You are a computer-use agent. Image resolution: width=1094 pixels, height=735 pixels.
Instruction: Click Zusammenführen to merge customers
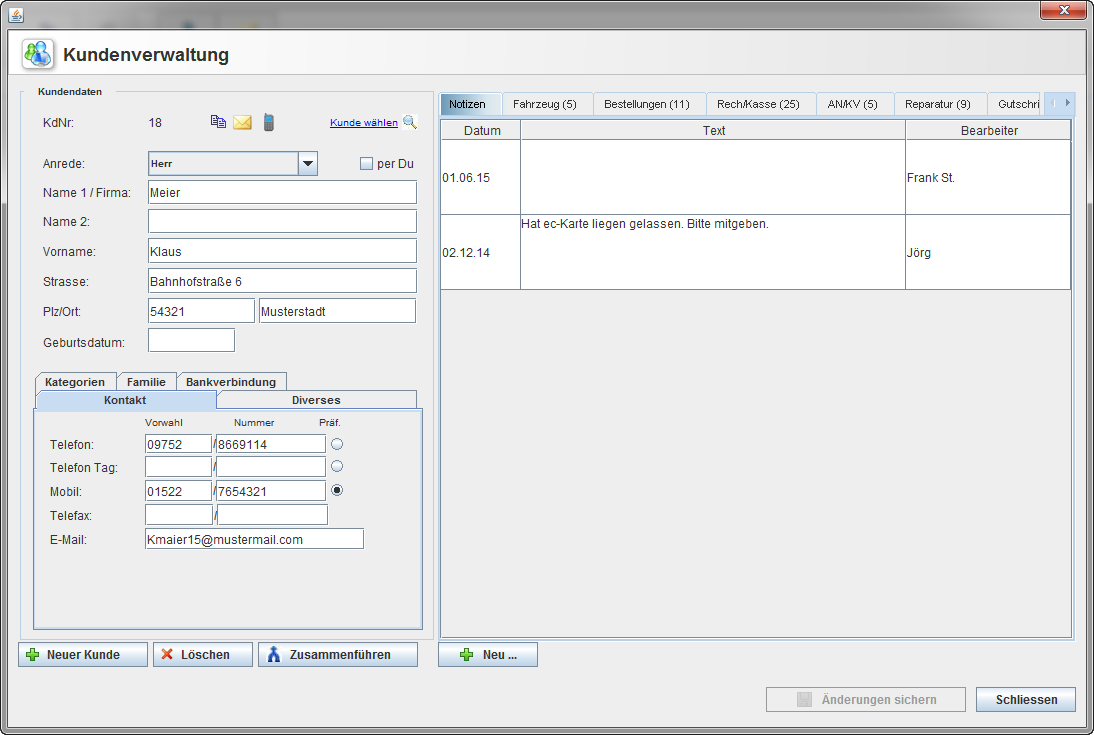338,655
